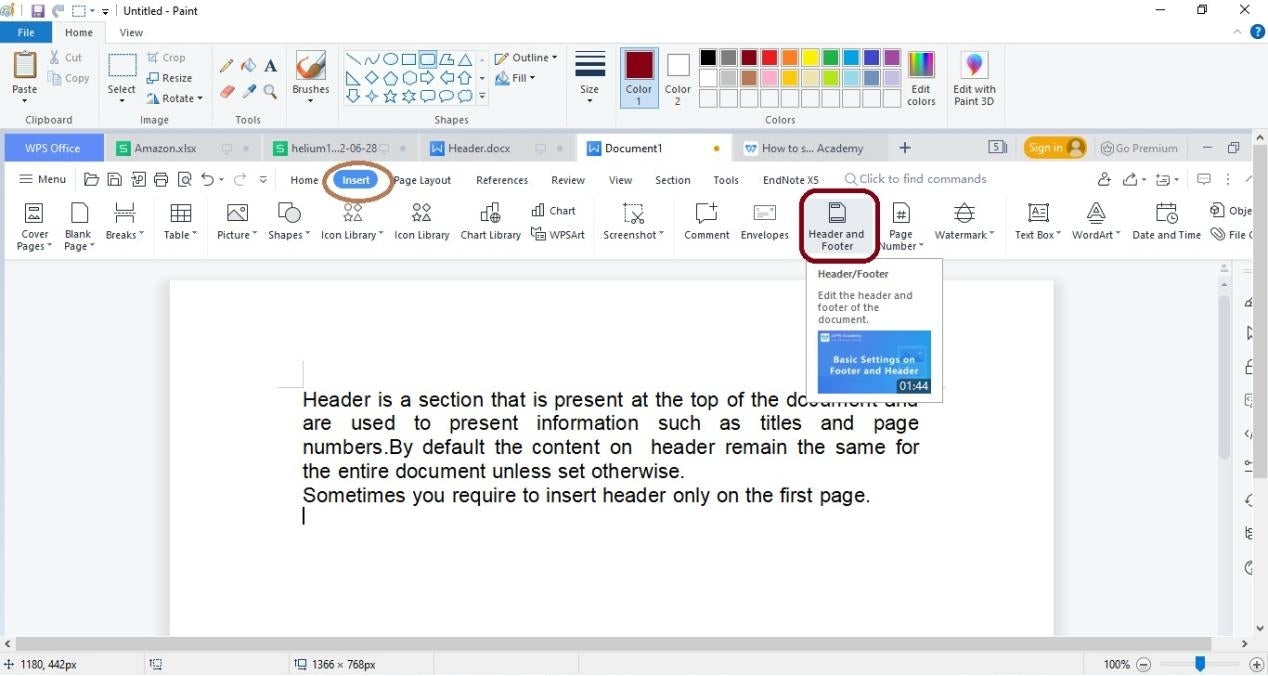Select the Fill with color tool
The width and height of the screenshot is (1268, 676).
pos(248,66)
